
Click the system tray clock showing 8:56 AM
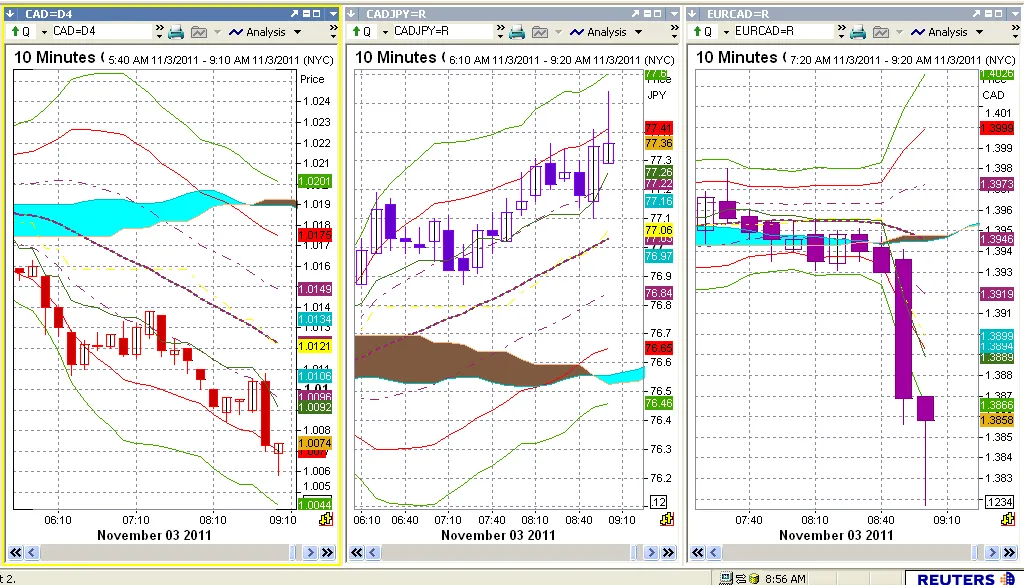tap(787, 578)
